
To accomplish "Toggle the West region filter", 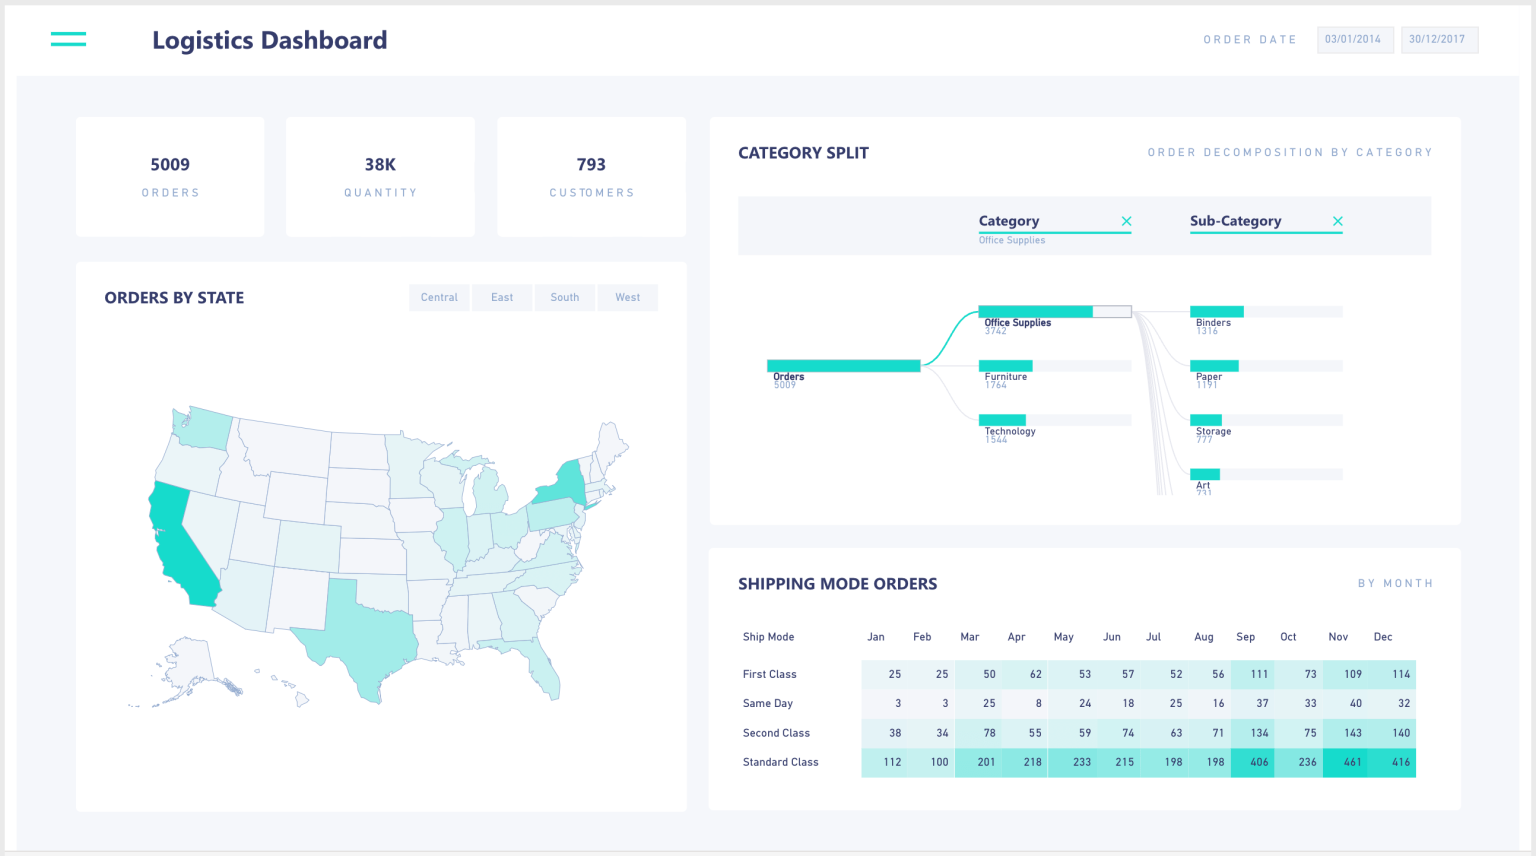I will [x=627, y=297].
